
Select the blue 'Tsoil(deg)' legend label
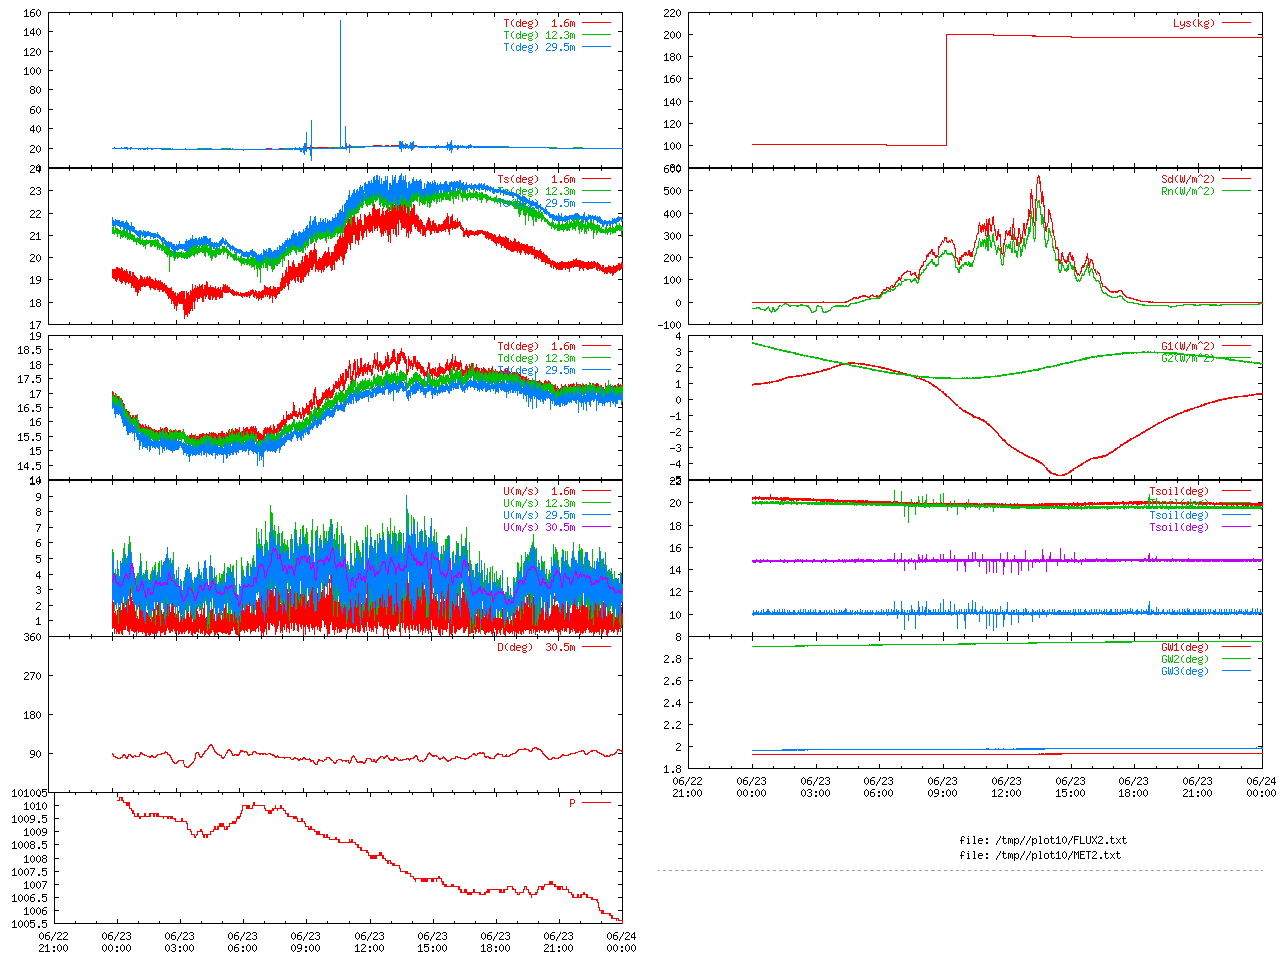(x=1179, y=516)
